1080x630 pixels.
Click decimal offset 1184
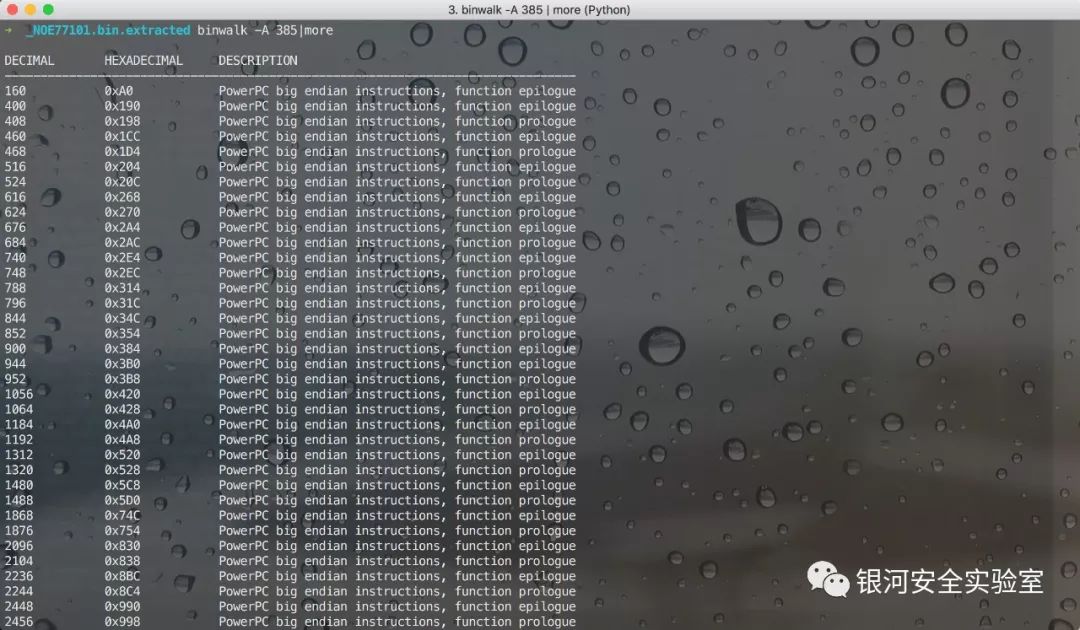point(19,424)
